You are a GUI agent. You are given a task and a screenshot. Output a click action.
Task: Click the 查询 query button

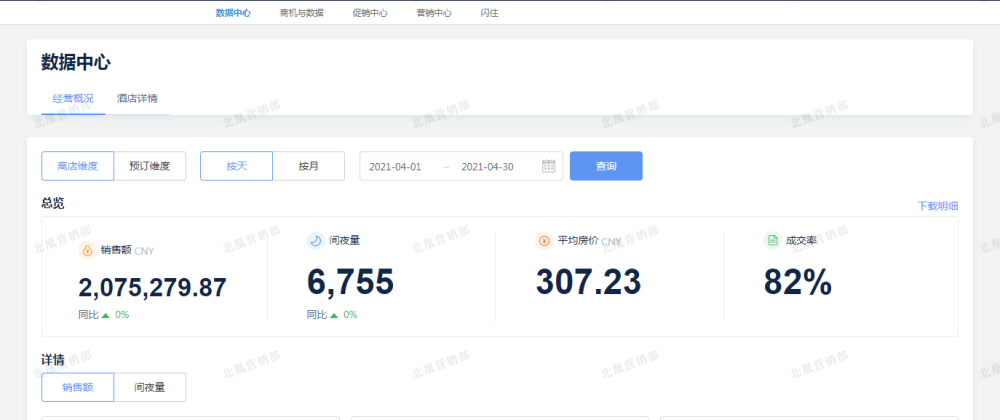606,166
